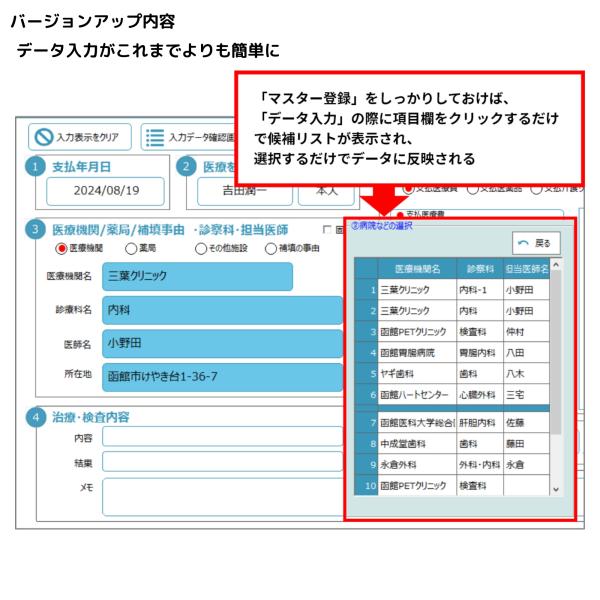Click the 支払年月日 date field

(105, 189)
